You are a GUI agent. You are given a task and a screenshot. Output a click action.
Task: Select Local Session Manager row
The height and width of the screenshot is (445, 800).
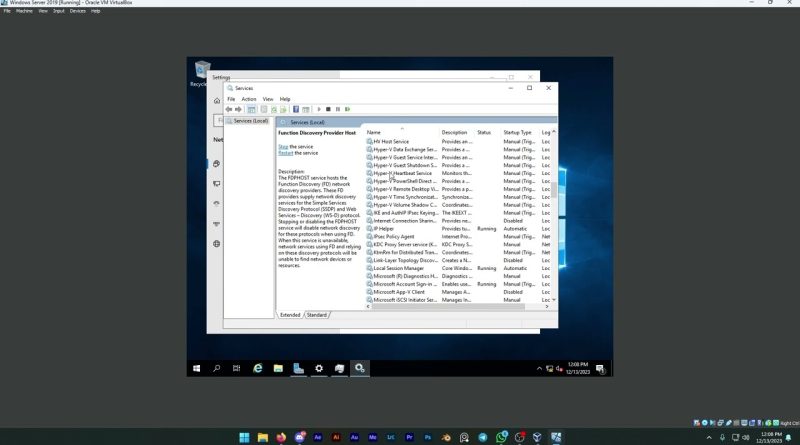coord(458,268)
